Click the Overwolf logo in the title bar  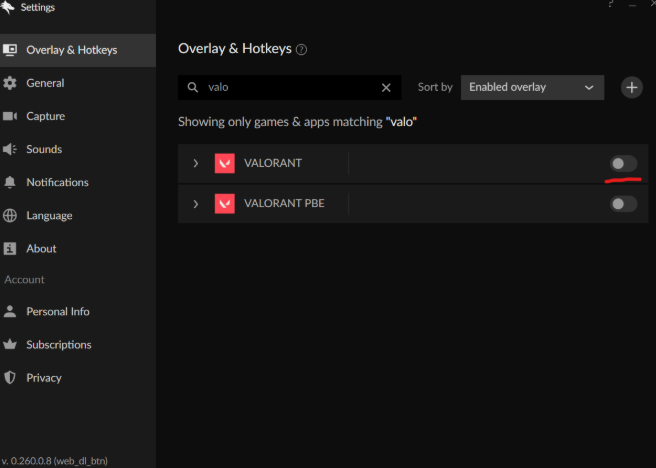click(x=9, y=7)
